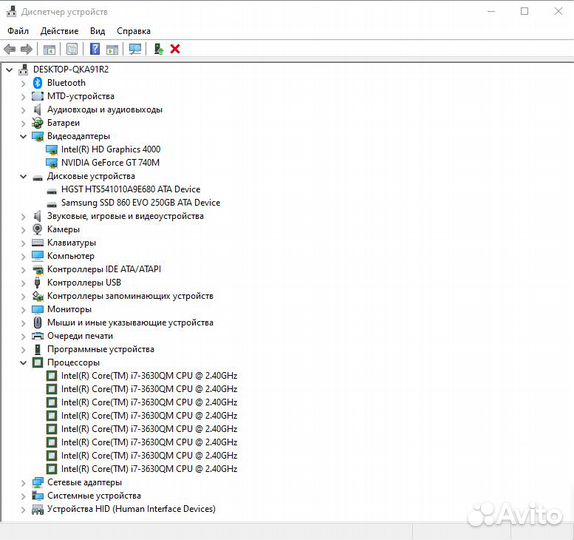Click the Клавиатуры keyboard icon
Viewport: 574px width, 540px height.
[x=37, y=243]
